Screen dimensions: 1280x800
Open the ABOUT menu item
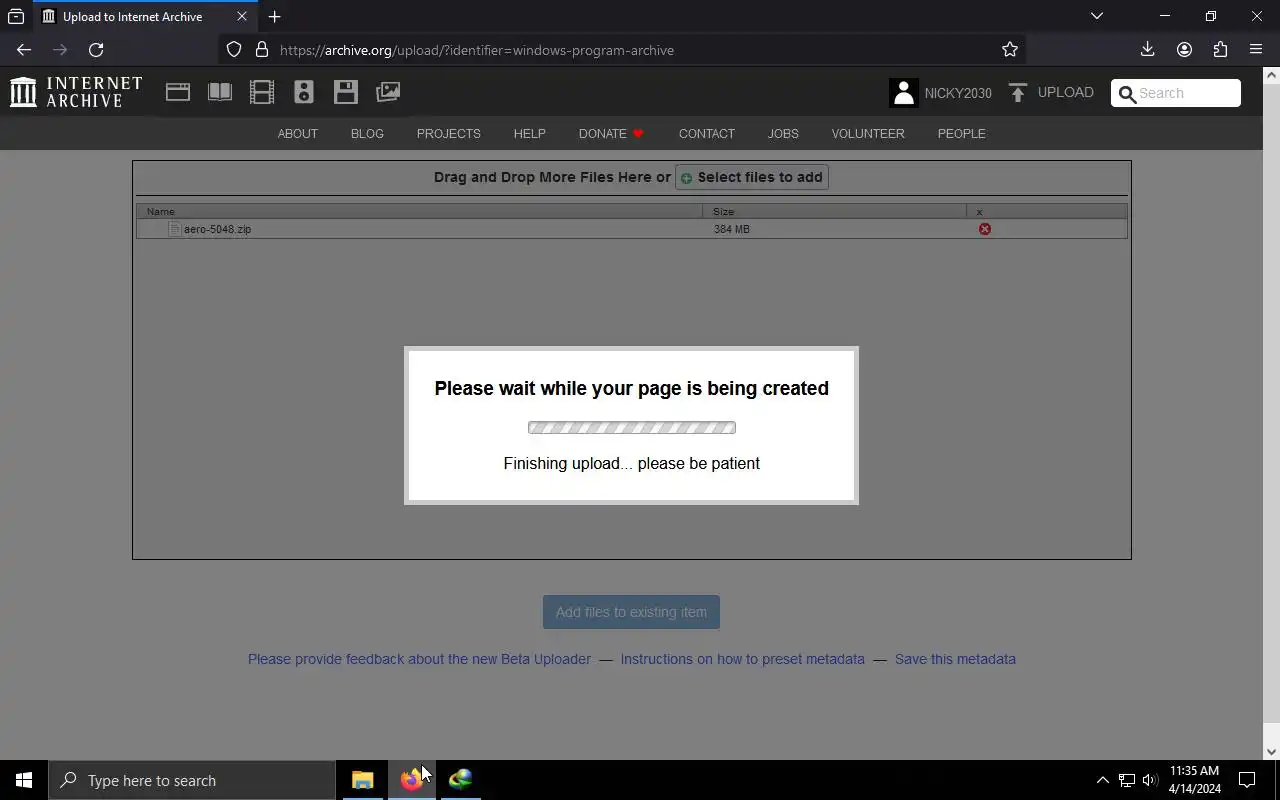(297, 133)
